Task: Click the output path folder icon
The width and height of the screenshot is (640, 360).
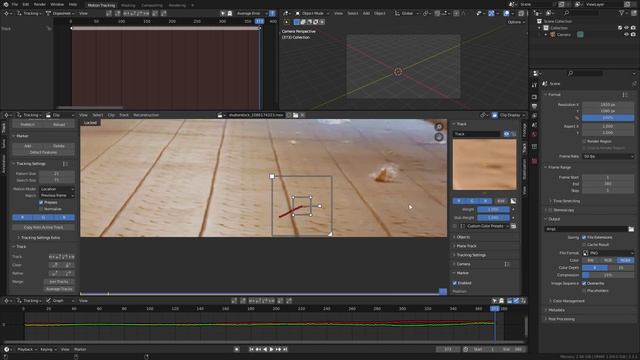Action: tap(631, 229)
